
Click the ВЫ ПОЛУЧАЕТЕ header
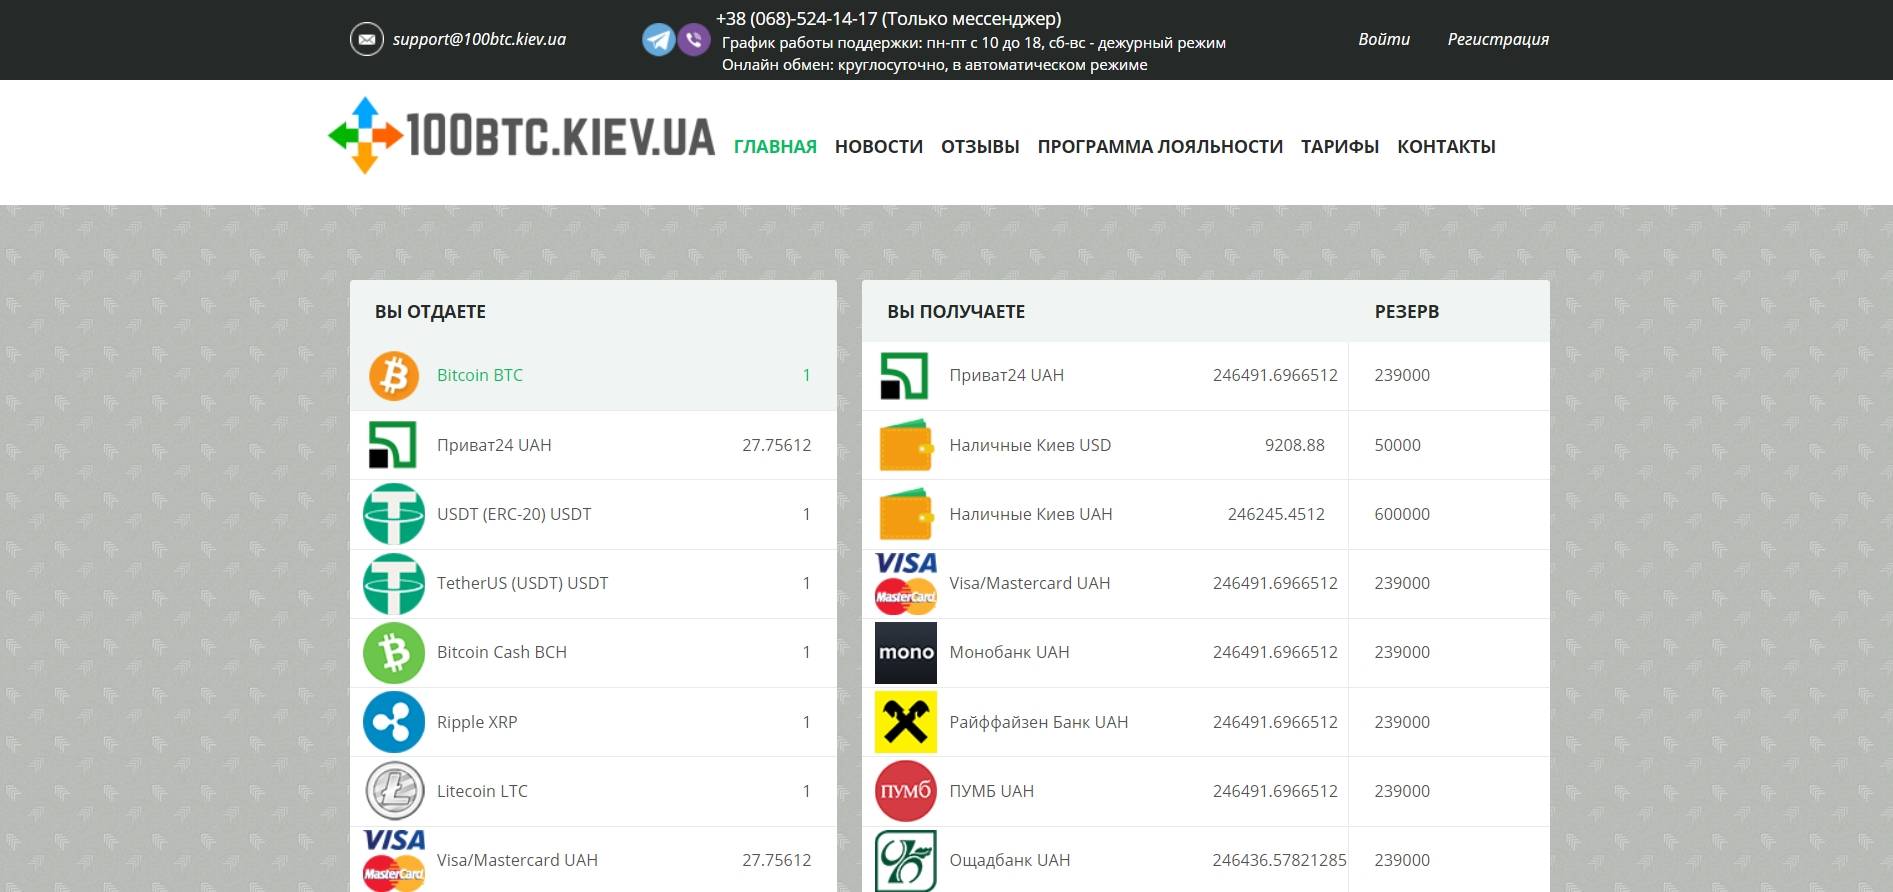coord(956,311)
